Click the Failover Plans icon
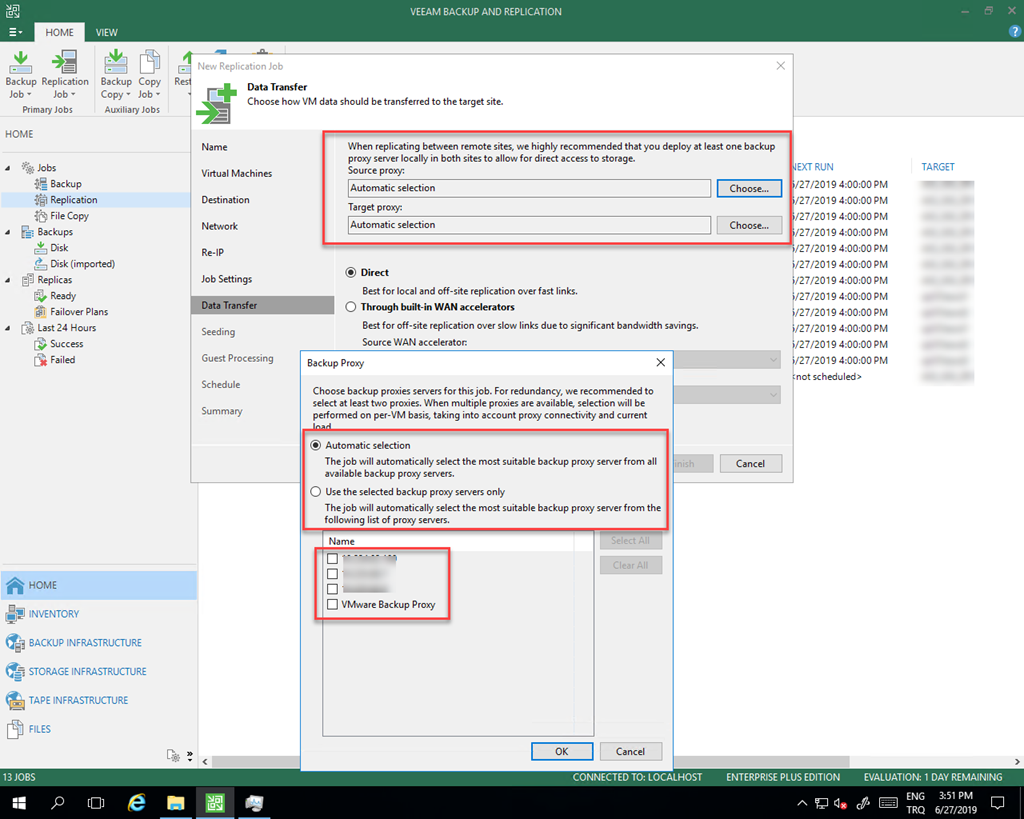1024x819 pixels. pos(40,312)
